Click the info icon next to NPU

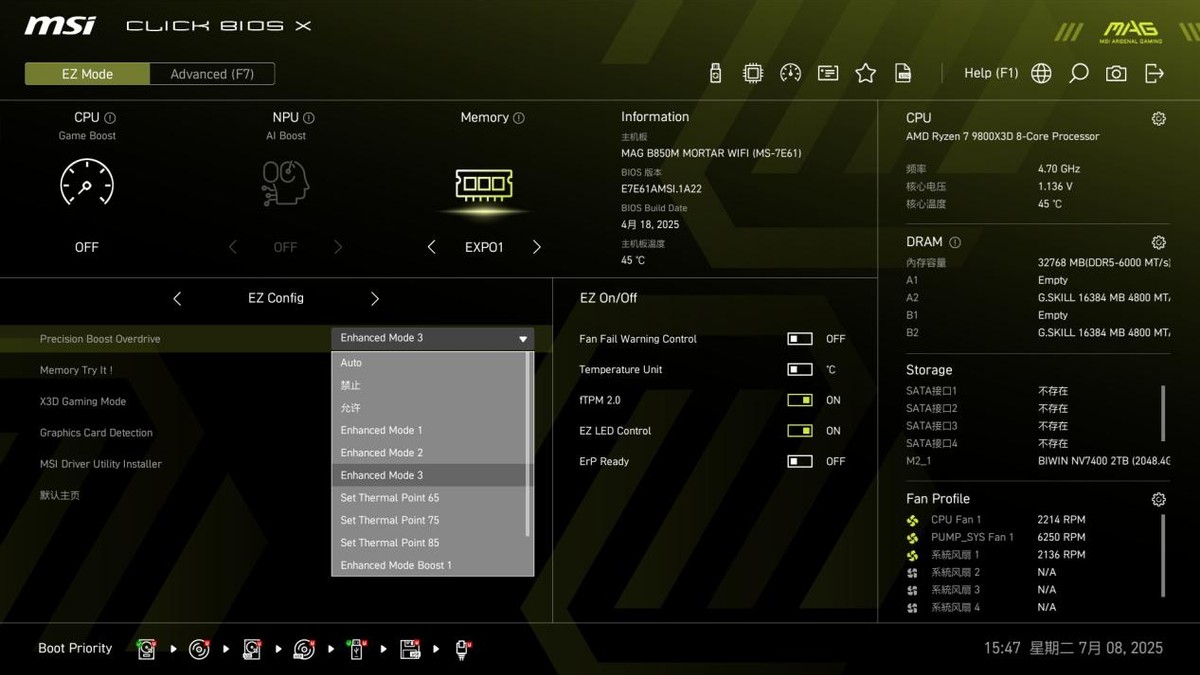pyautogui.click(x=309, y=118)
